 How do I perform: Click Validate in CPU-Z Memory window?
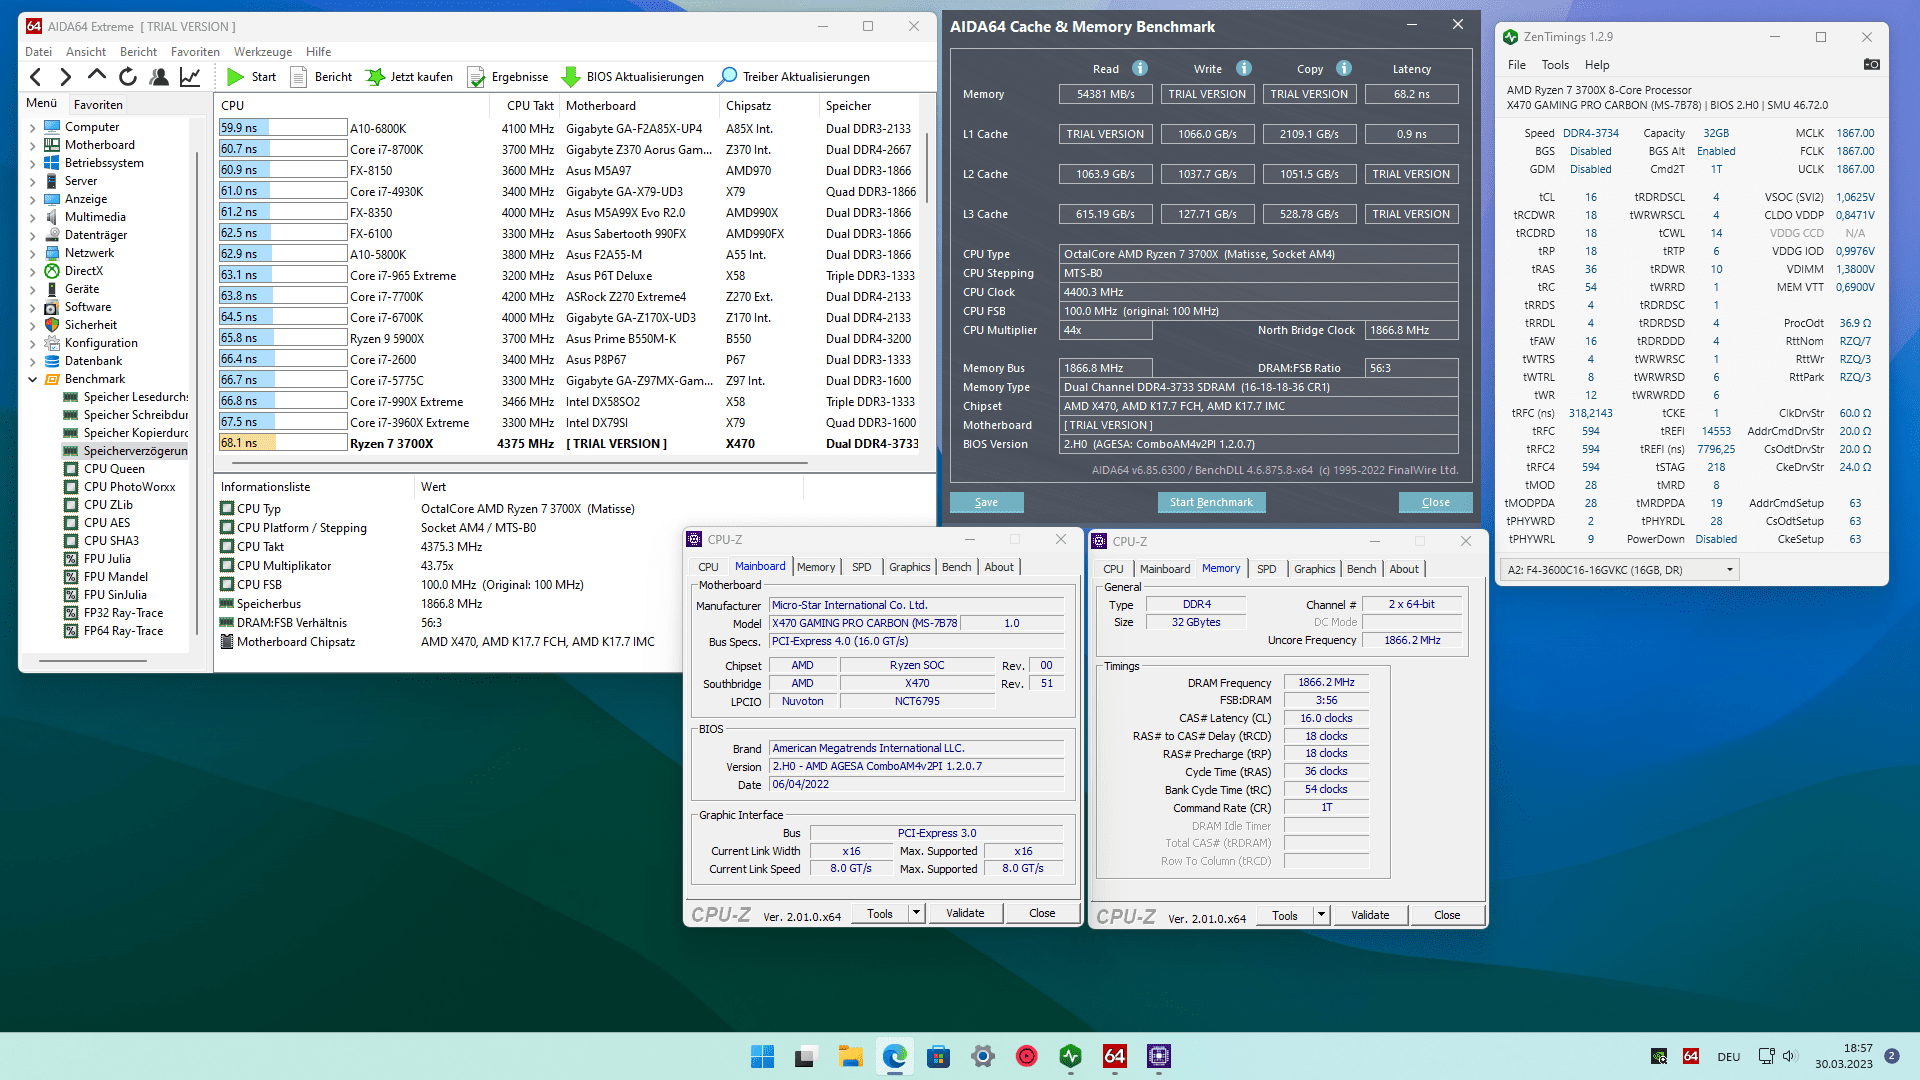1370,915
